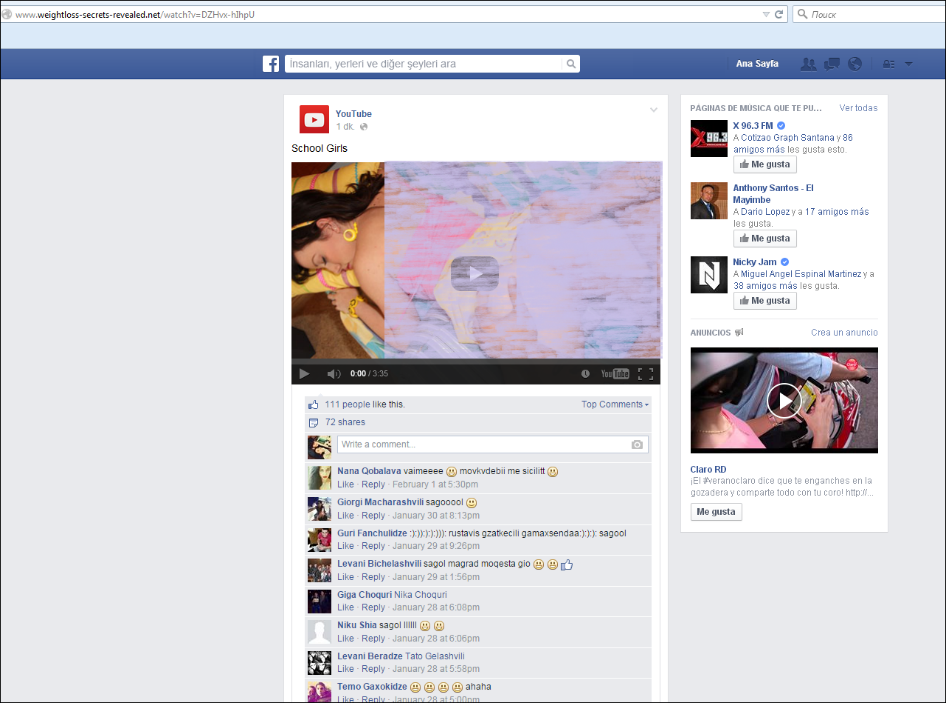Viewport: 946px width, 703px height.
Task: Click Anuncios megaphone icon
Action: click(739, 332)
